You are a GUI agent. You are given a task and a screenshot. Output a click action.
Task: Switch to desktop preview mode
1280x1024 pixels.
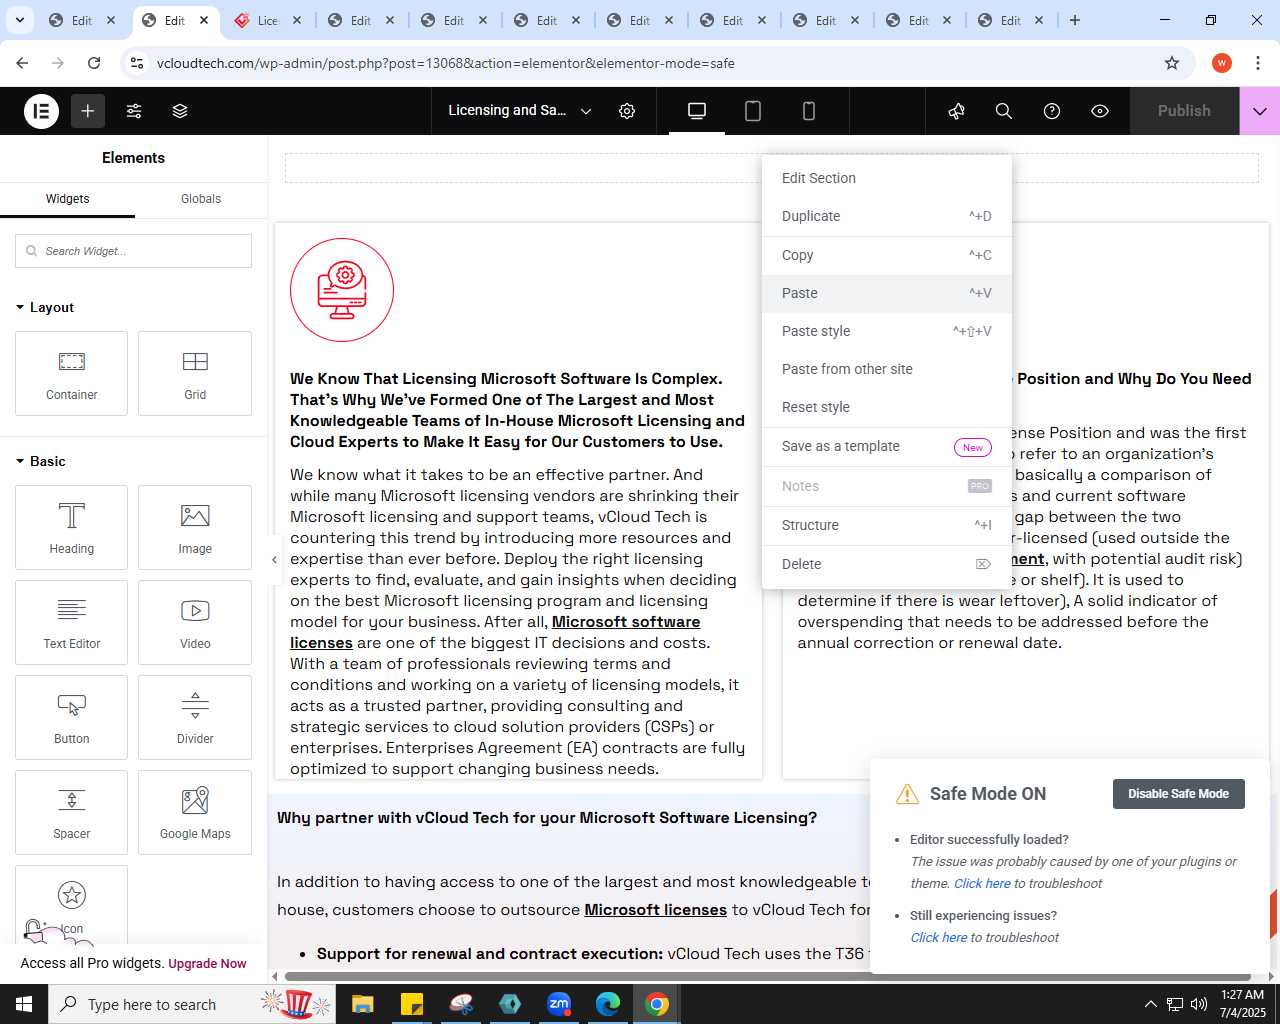pyautogui.click(x=697, y=111)
